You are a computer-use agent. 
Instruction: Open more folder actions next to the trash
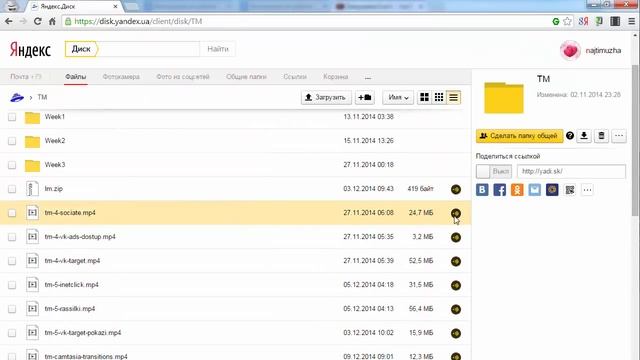pyautogui.click(x=619, y=136)
